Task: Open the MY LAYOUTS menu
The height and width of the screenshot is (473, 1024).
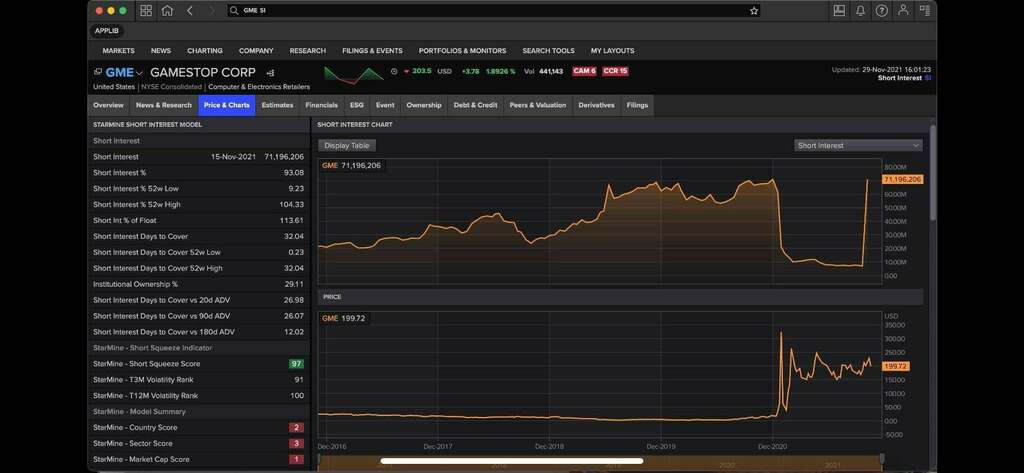Action: pyautogui.click(x=613, y=50)
